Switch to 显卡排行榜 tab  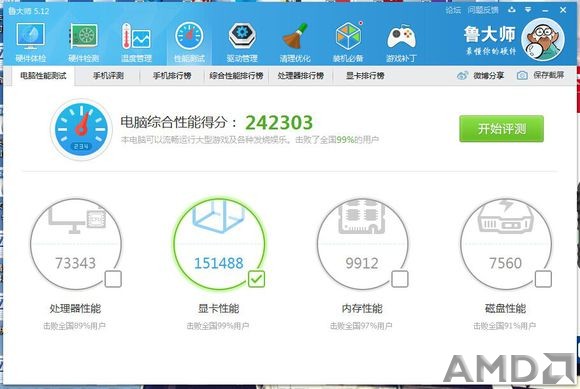click(x=365, y=76)
